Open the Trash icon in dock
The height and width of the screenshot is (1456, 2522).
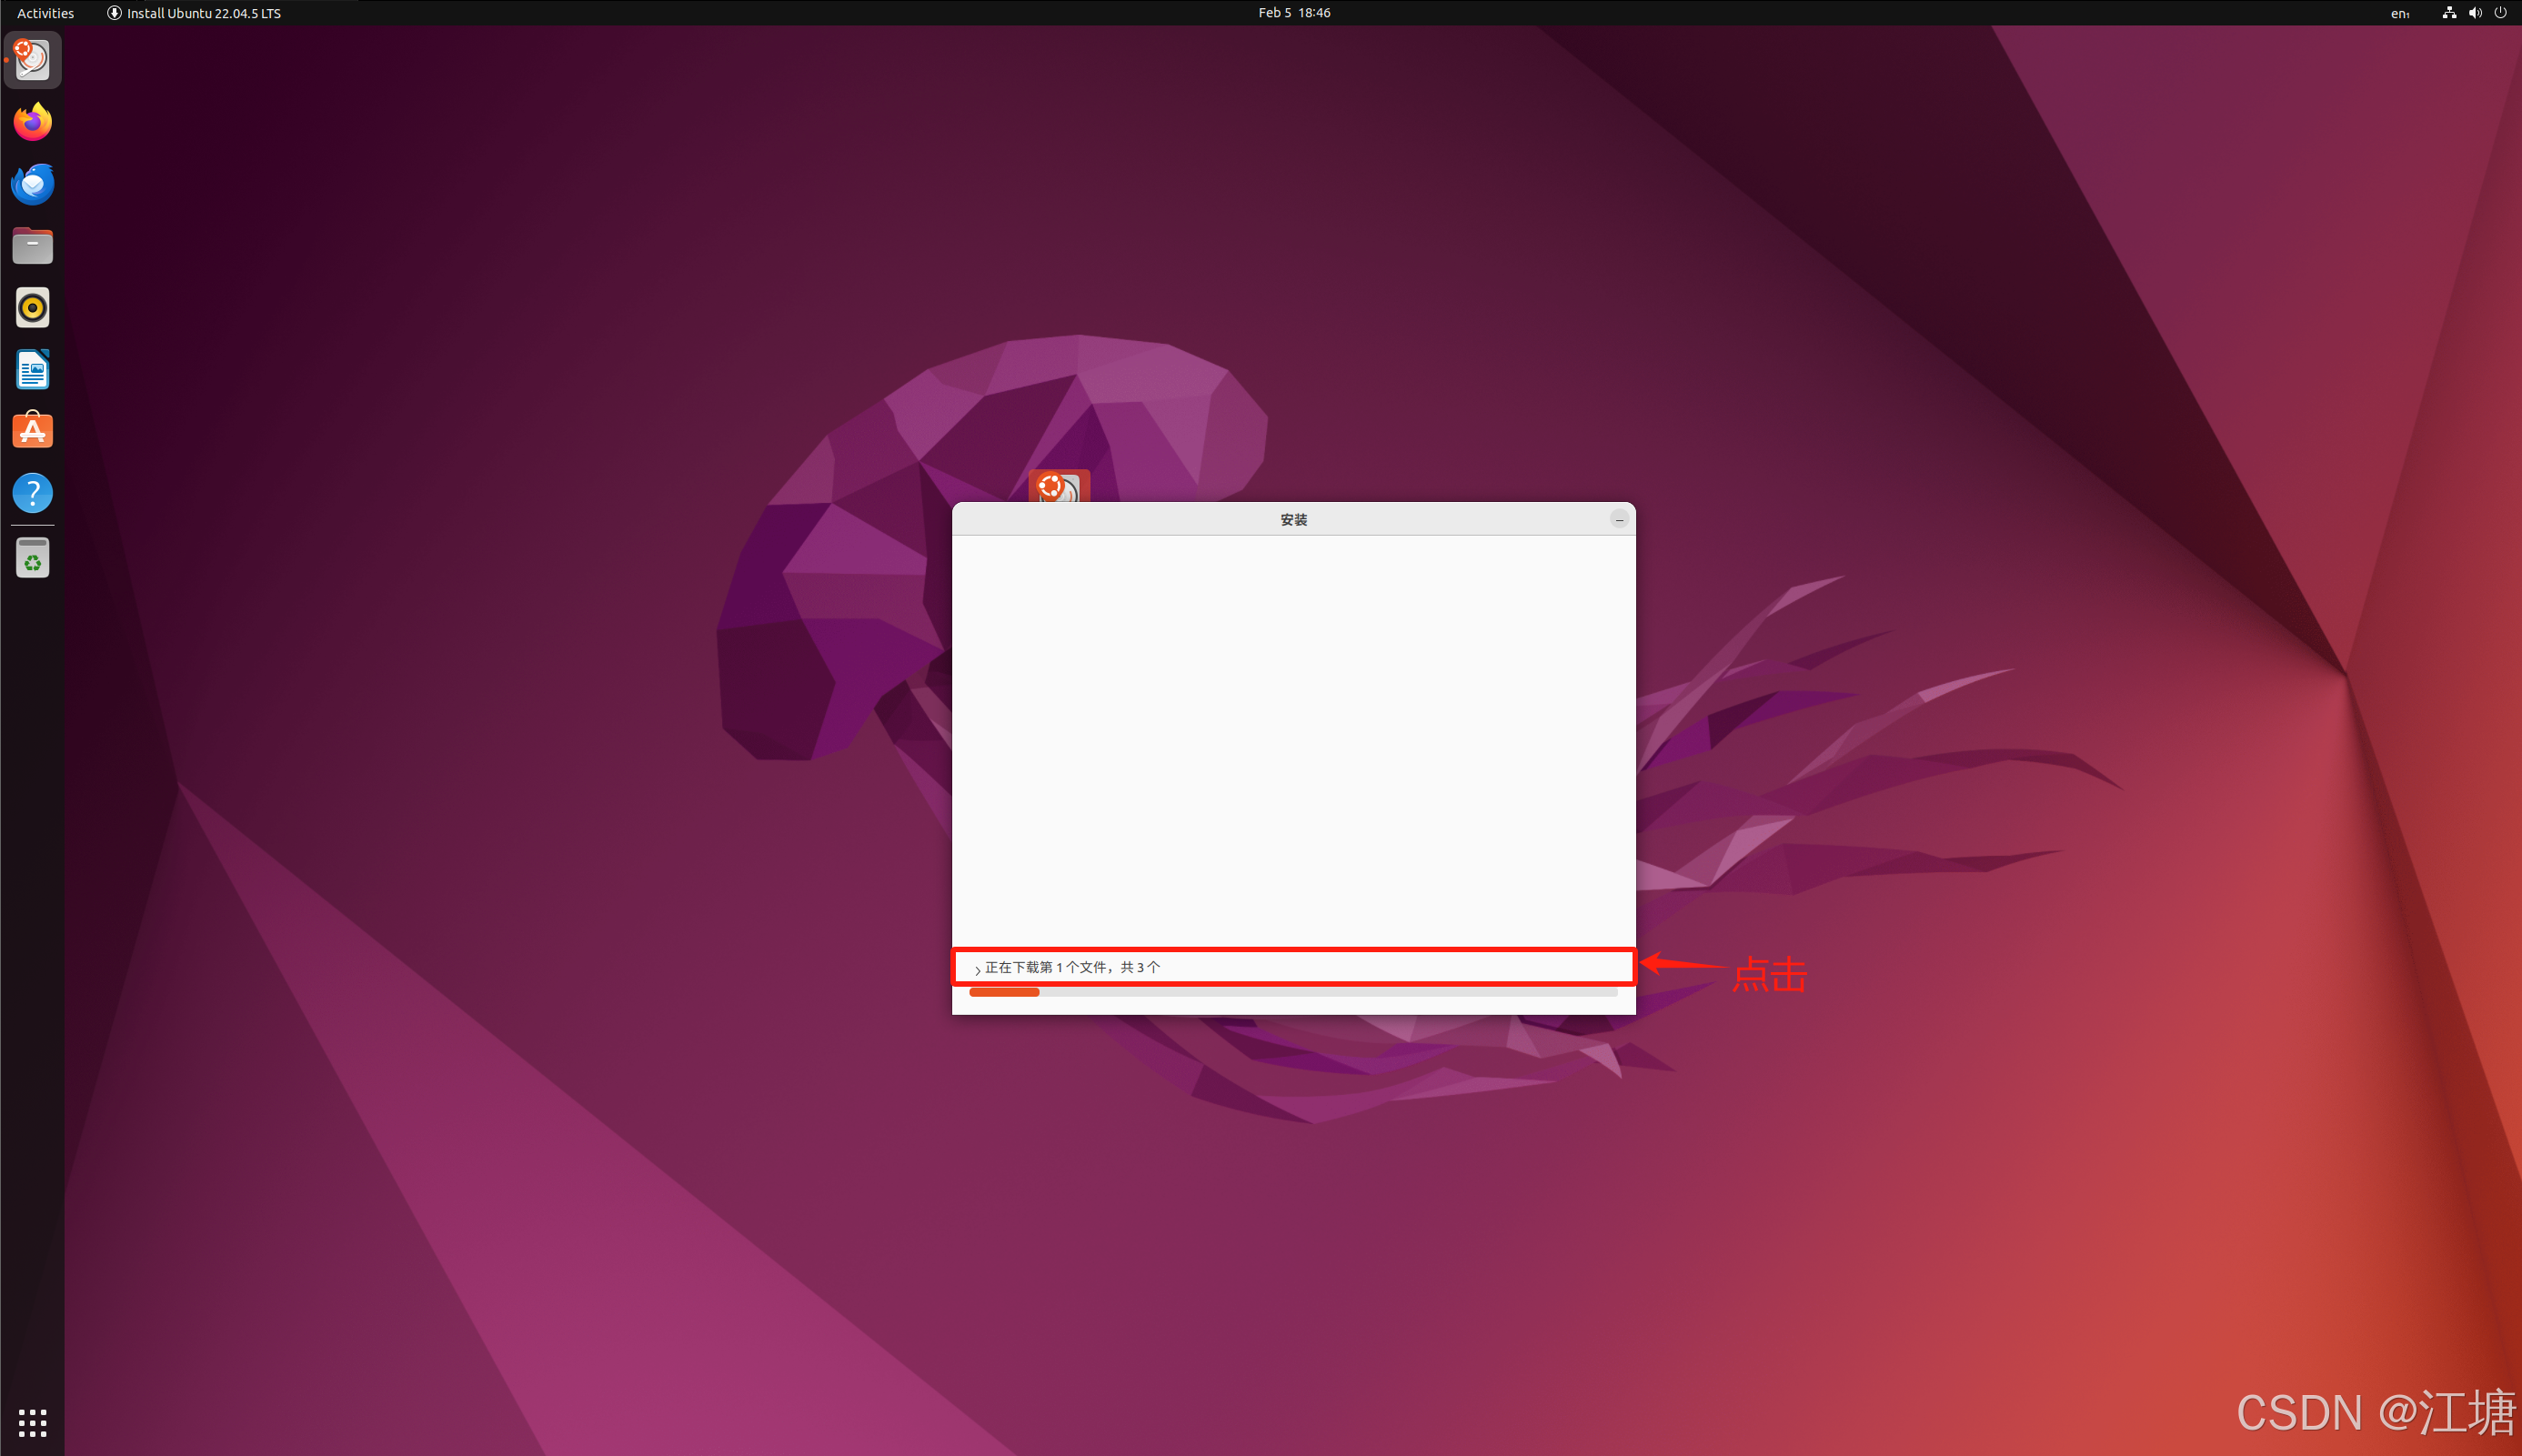32,558
